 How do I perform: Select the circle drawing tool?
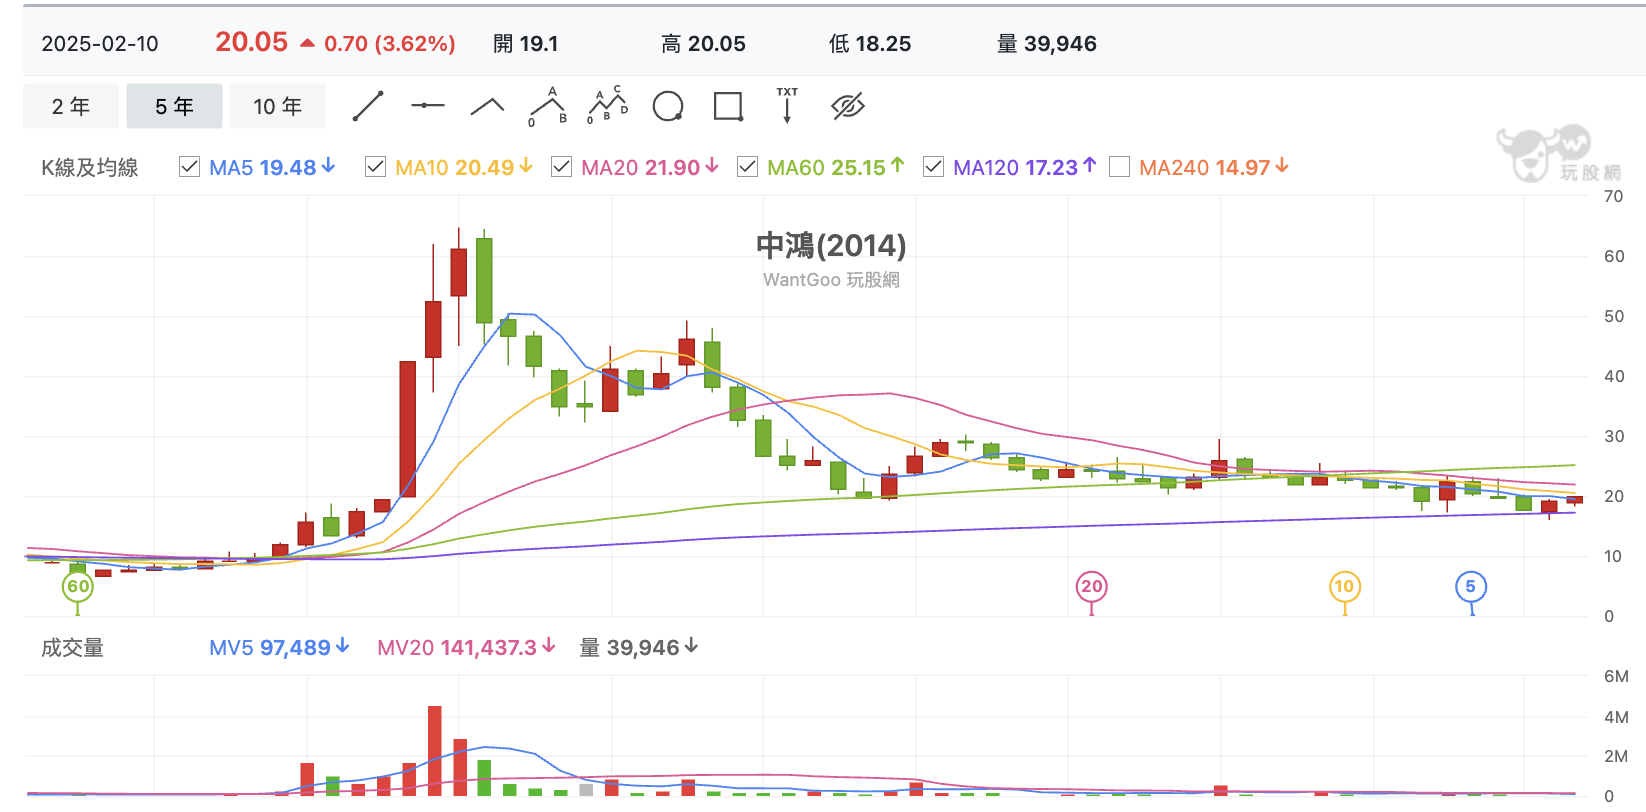(x=668, y=106)
